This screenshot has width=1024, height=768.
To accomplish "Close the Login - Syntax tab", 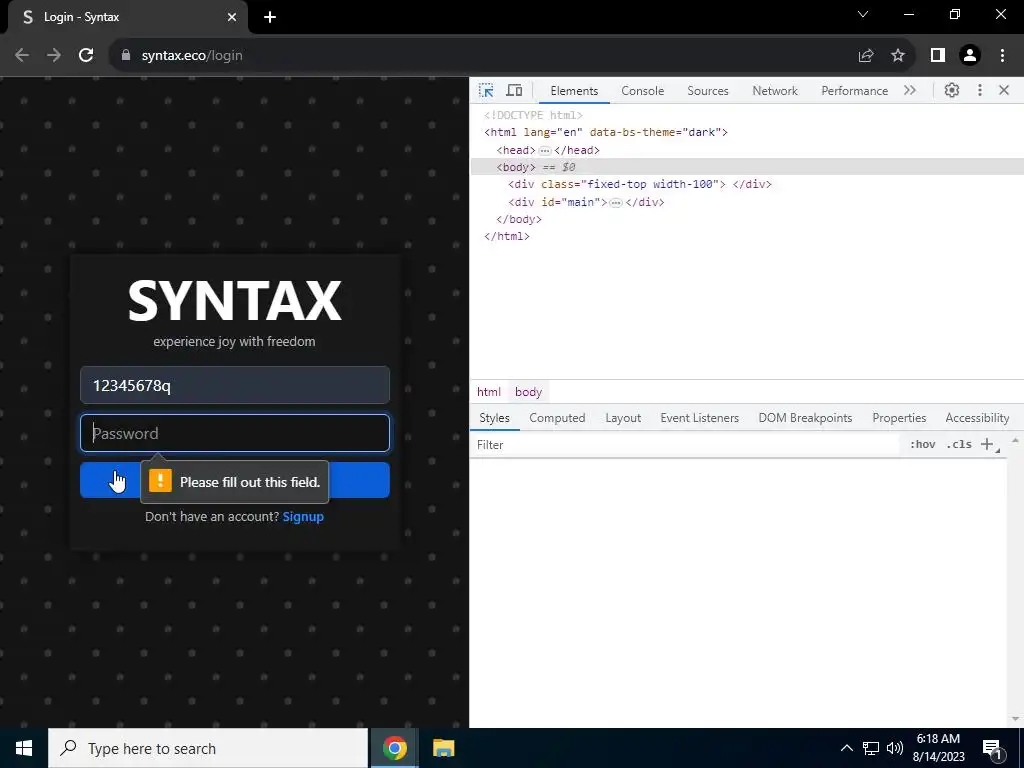I will (232, 17).
